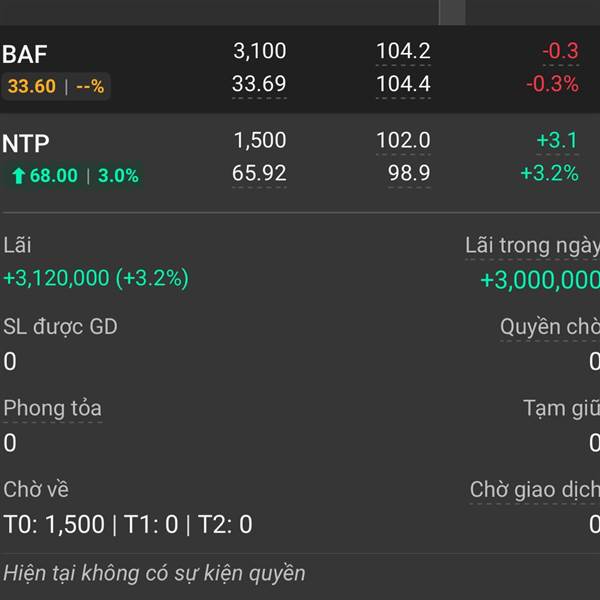Tap BAF cost value 104.4
Screen dimensions: 600x600
click(403, 84)
